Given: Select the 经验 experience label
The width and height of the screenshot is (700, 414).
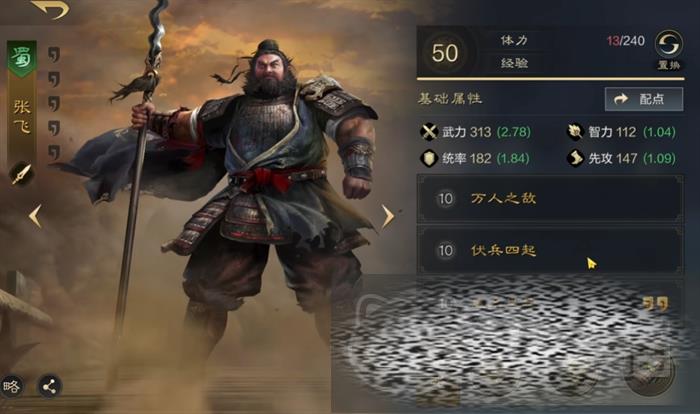Looking at the screenshot, I should (514, 63).
